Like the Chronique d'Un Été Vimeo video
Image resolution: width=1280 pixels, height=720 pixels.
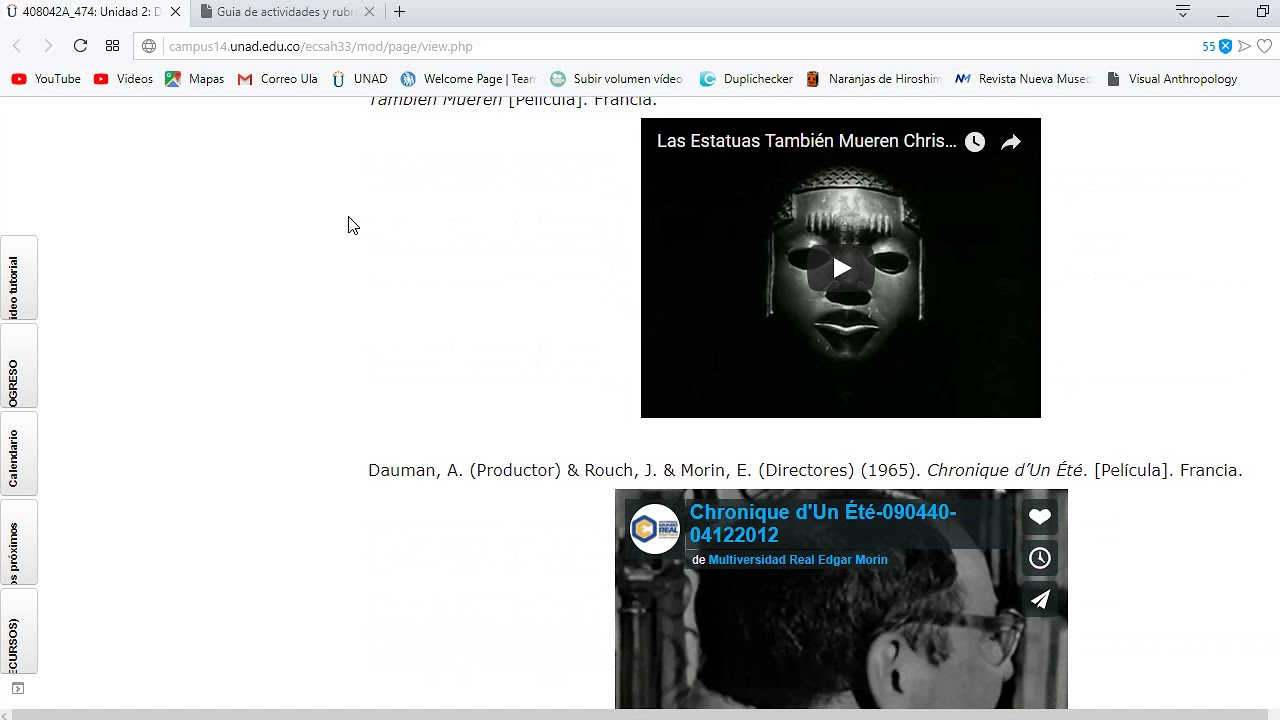click(1040, 517)
